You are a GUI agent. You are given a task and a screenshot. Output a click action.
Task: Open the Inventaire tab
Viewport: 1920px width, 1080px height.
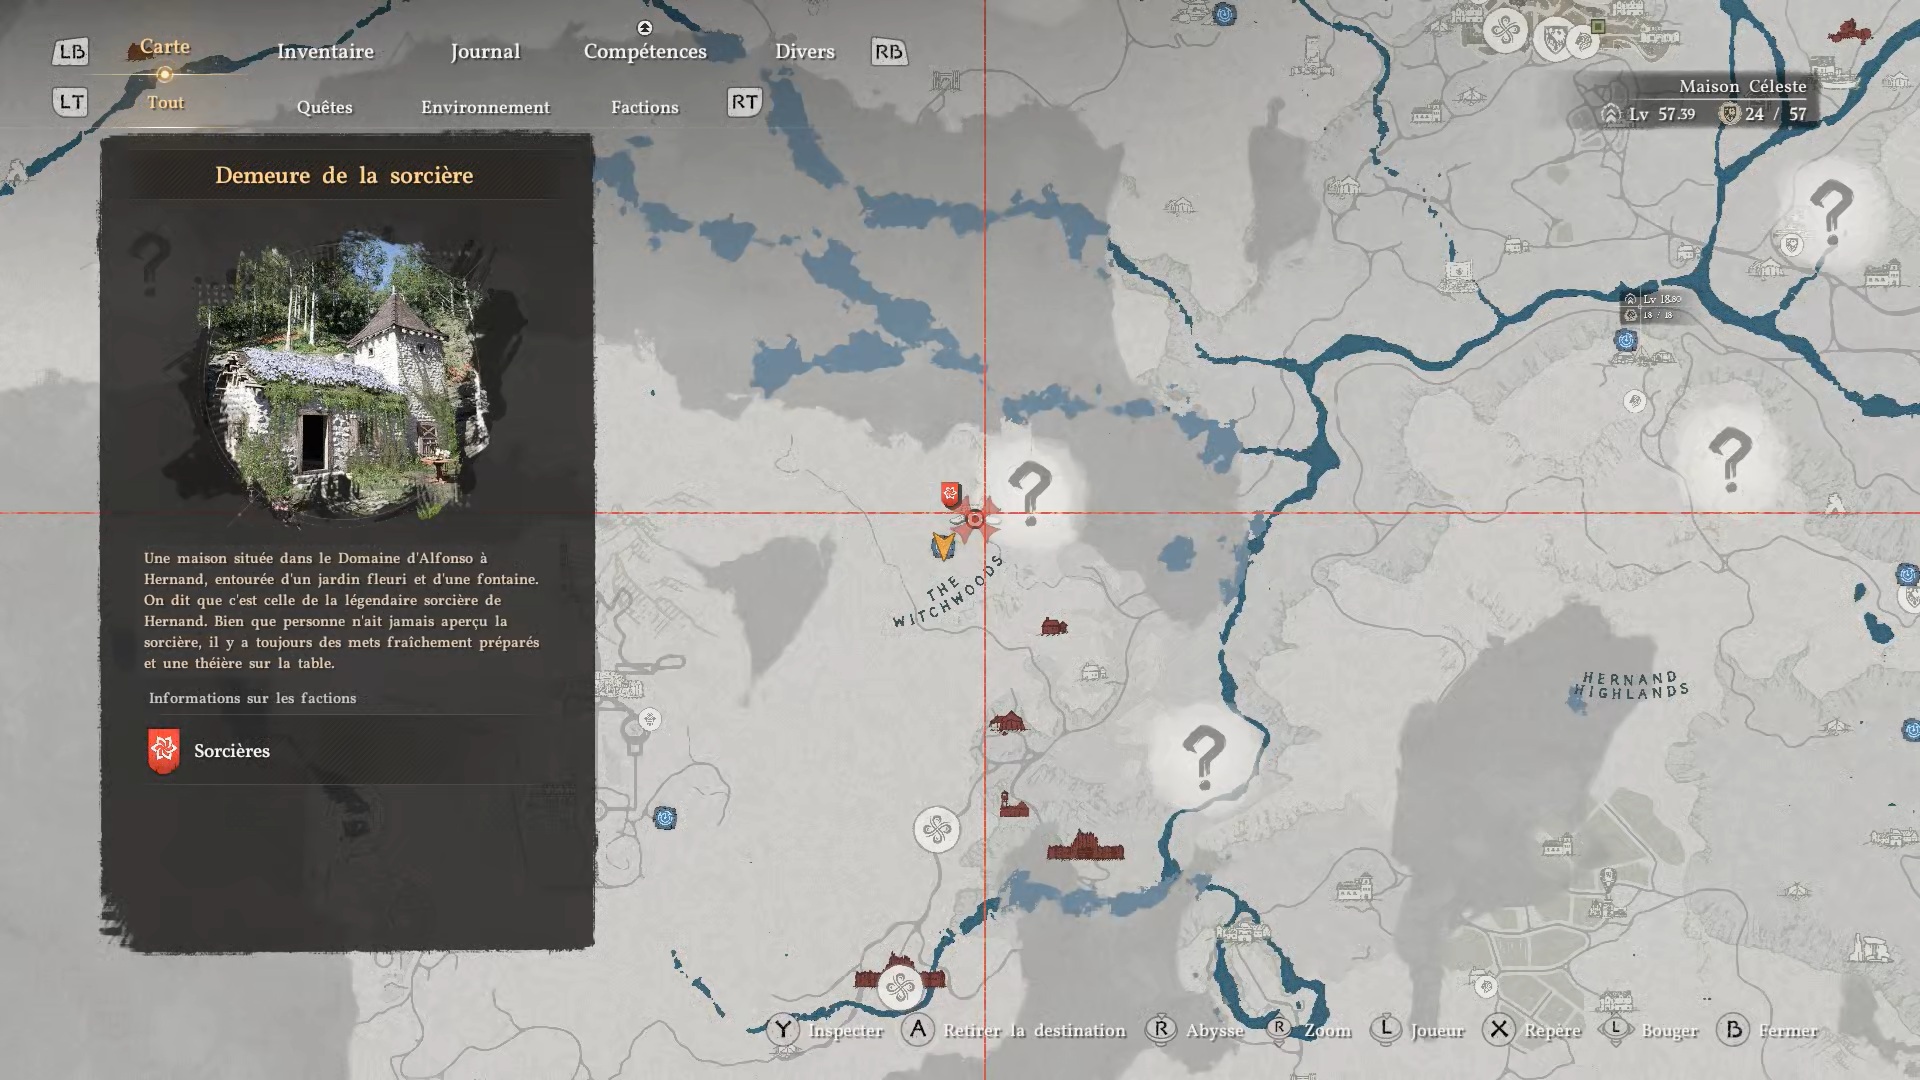tap(325, 52)
